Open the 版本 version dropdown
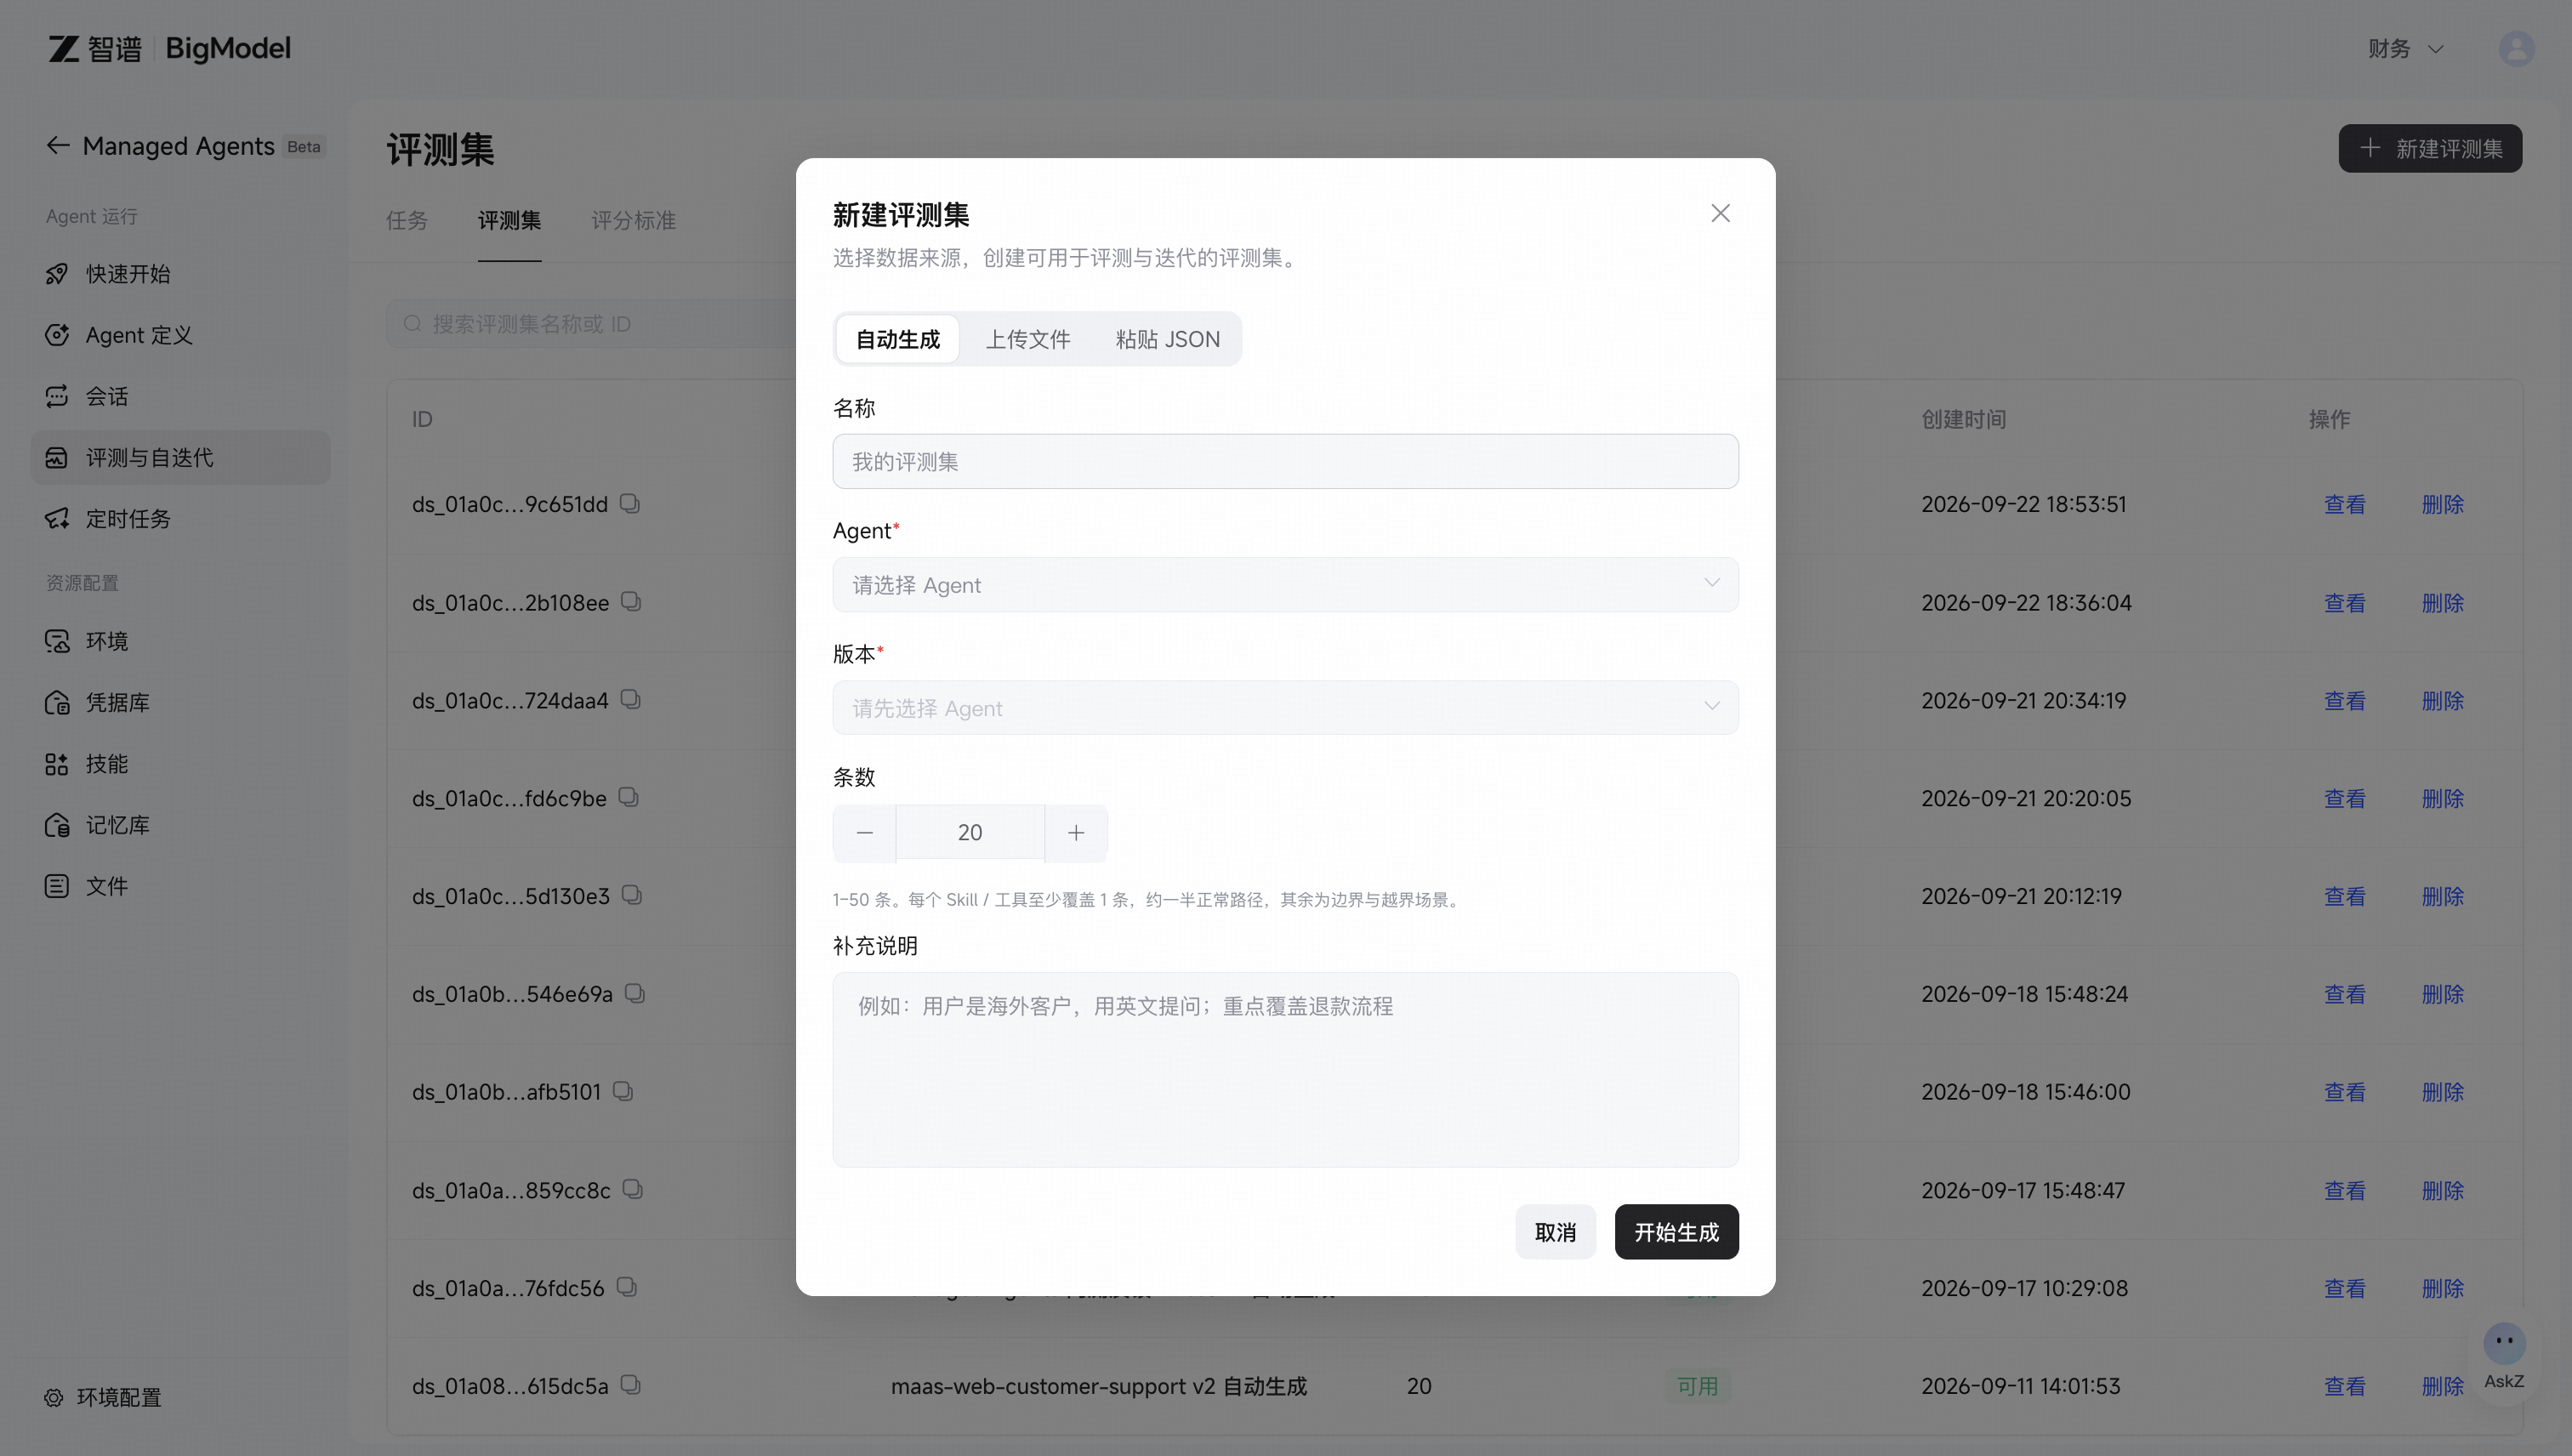The width and height of the screenshot is (2572, 1456). [x=1285, y=708]
